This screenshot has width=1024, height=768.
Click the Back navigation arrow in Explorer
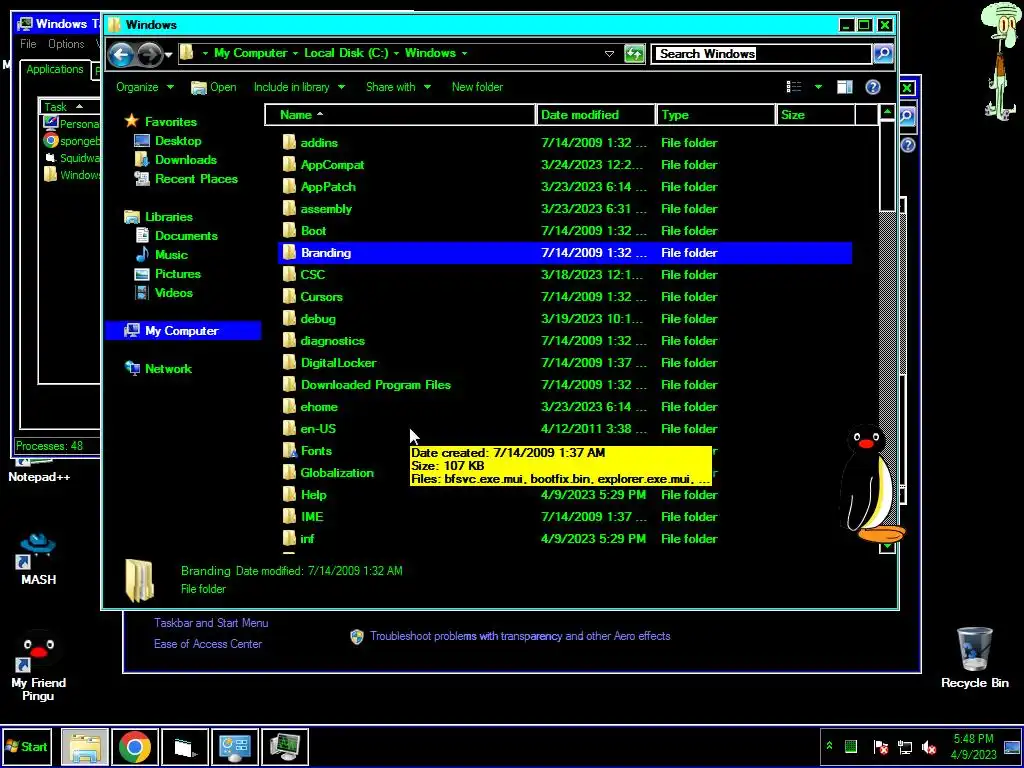coord(121,54)
